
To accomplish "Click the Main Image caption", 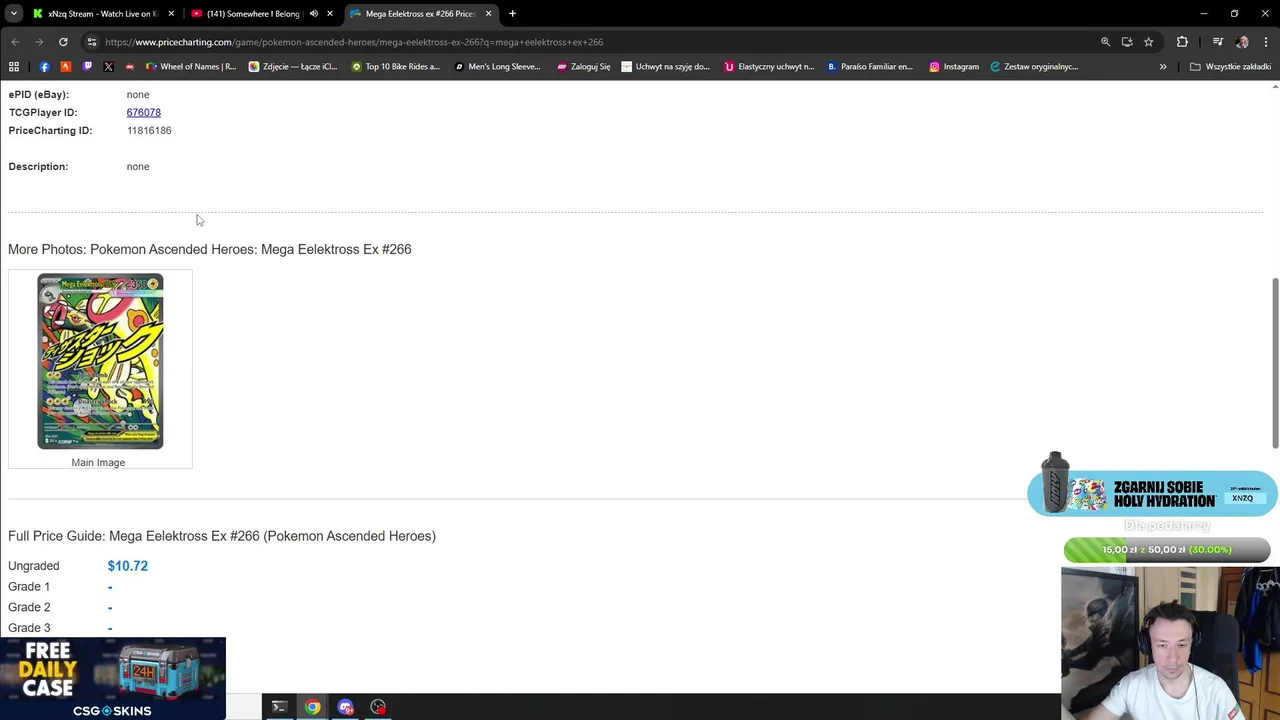I will (x=98, y=462).
